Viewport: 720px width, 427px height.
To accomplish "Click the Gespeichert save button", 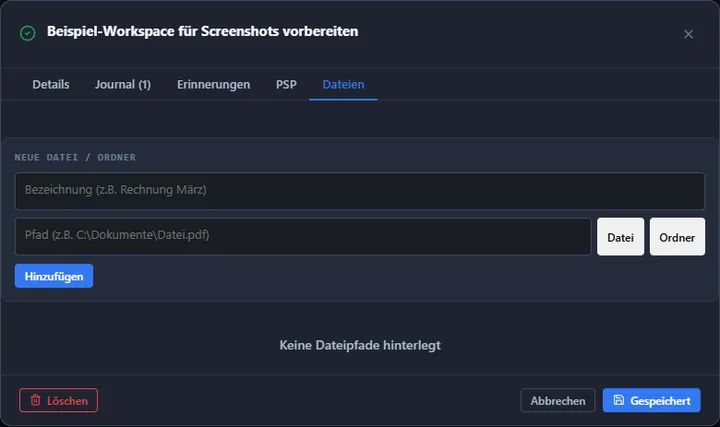I will [652, 400].
